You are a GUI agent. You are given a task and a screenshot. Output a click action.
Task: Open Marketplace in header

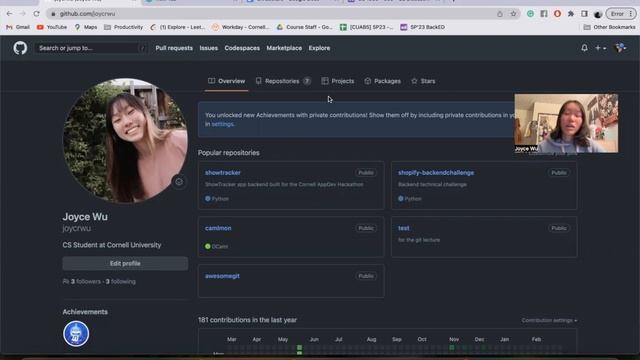[x=284, y=48]
